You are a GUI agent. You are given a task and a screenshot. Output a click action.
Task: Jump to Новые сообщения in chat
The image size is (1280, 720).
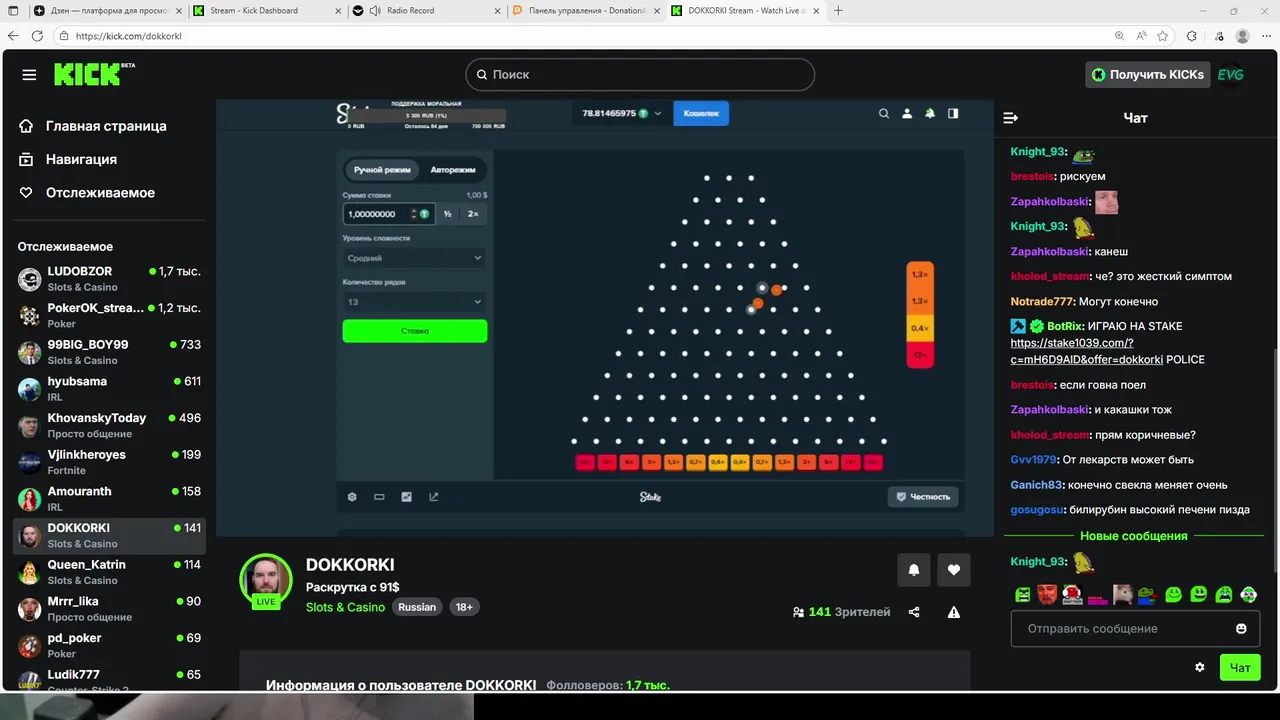1134,536
